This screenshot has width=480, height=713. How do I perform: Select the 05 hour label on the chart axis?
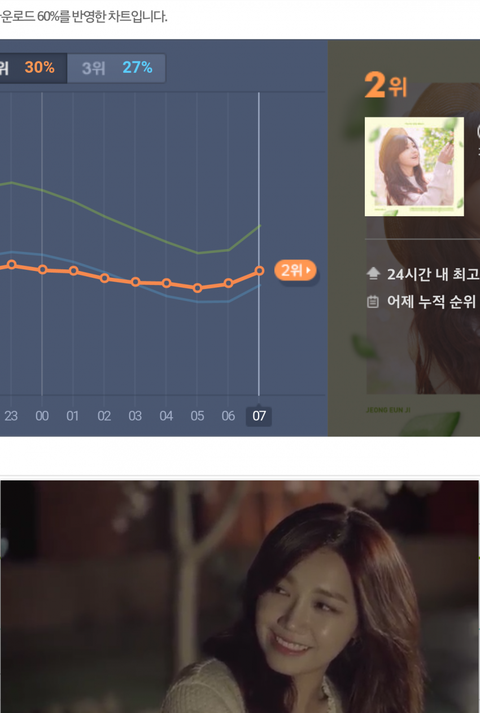197,416
